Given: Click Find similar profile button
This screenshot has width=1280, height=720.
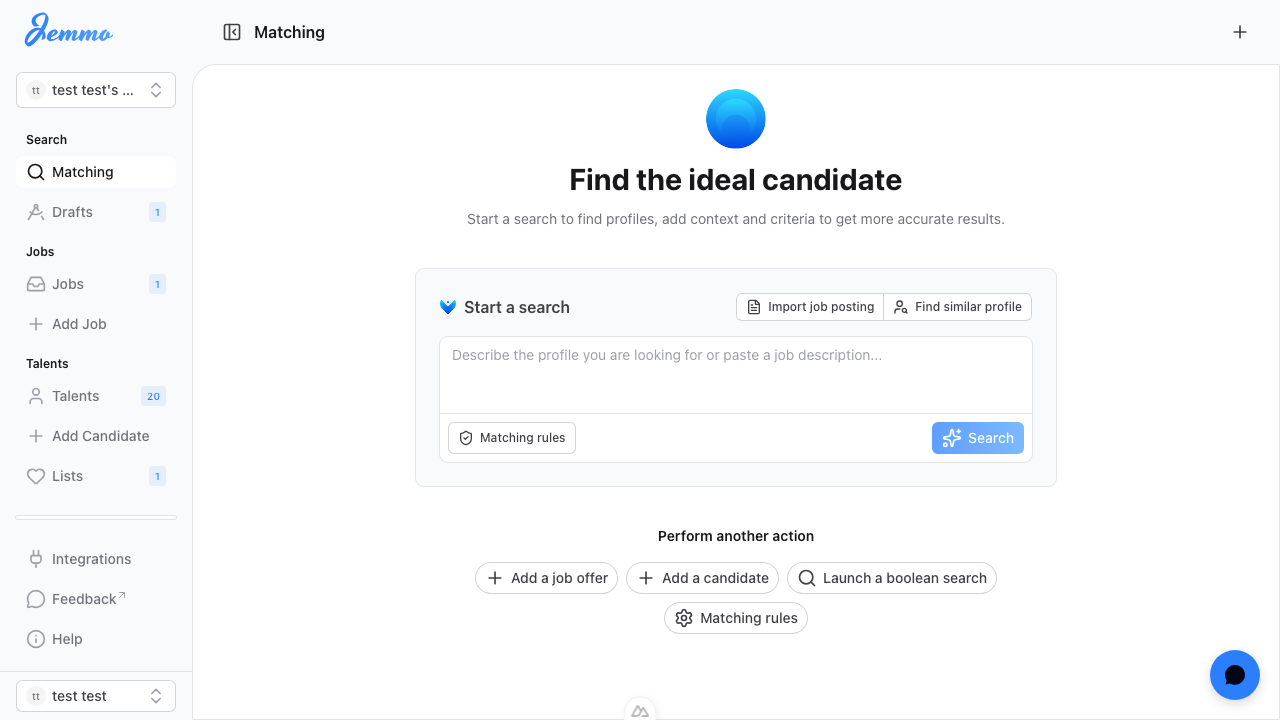Looking at the screenshot, I should (958, 307).
